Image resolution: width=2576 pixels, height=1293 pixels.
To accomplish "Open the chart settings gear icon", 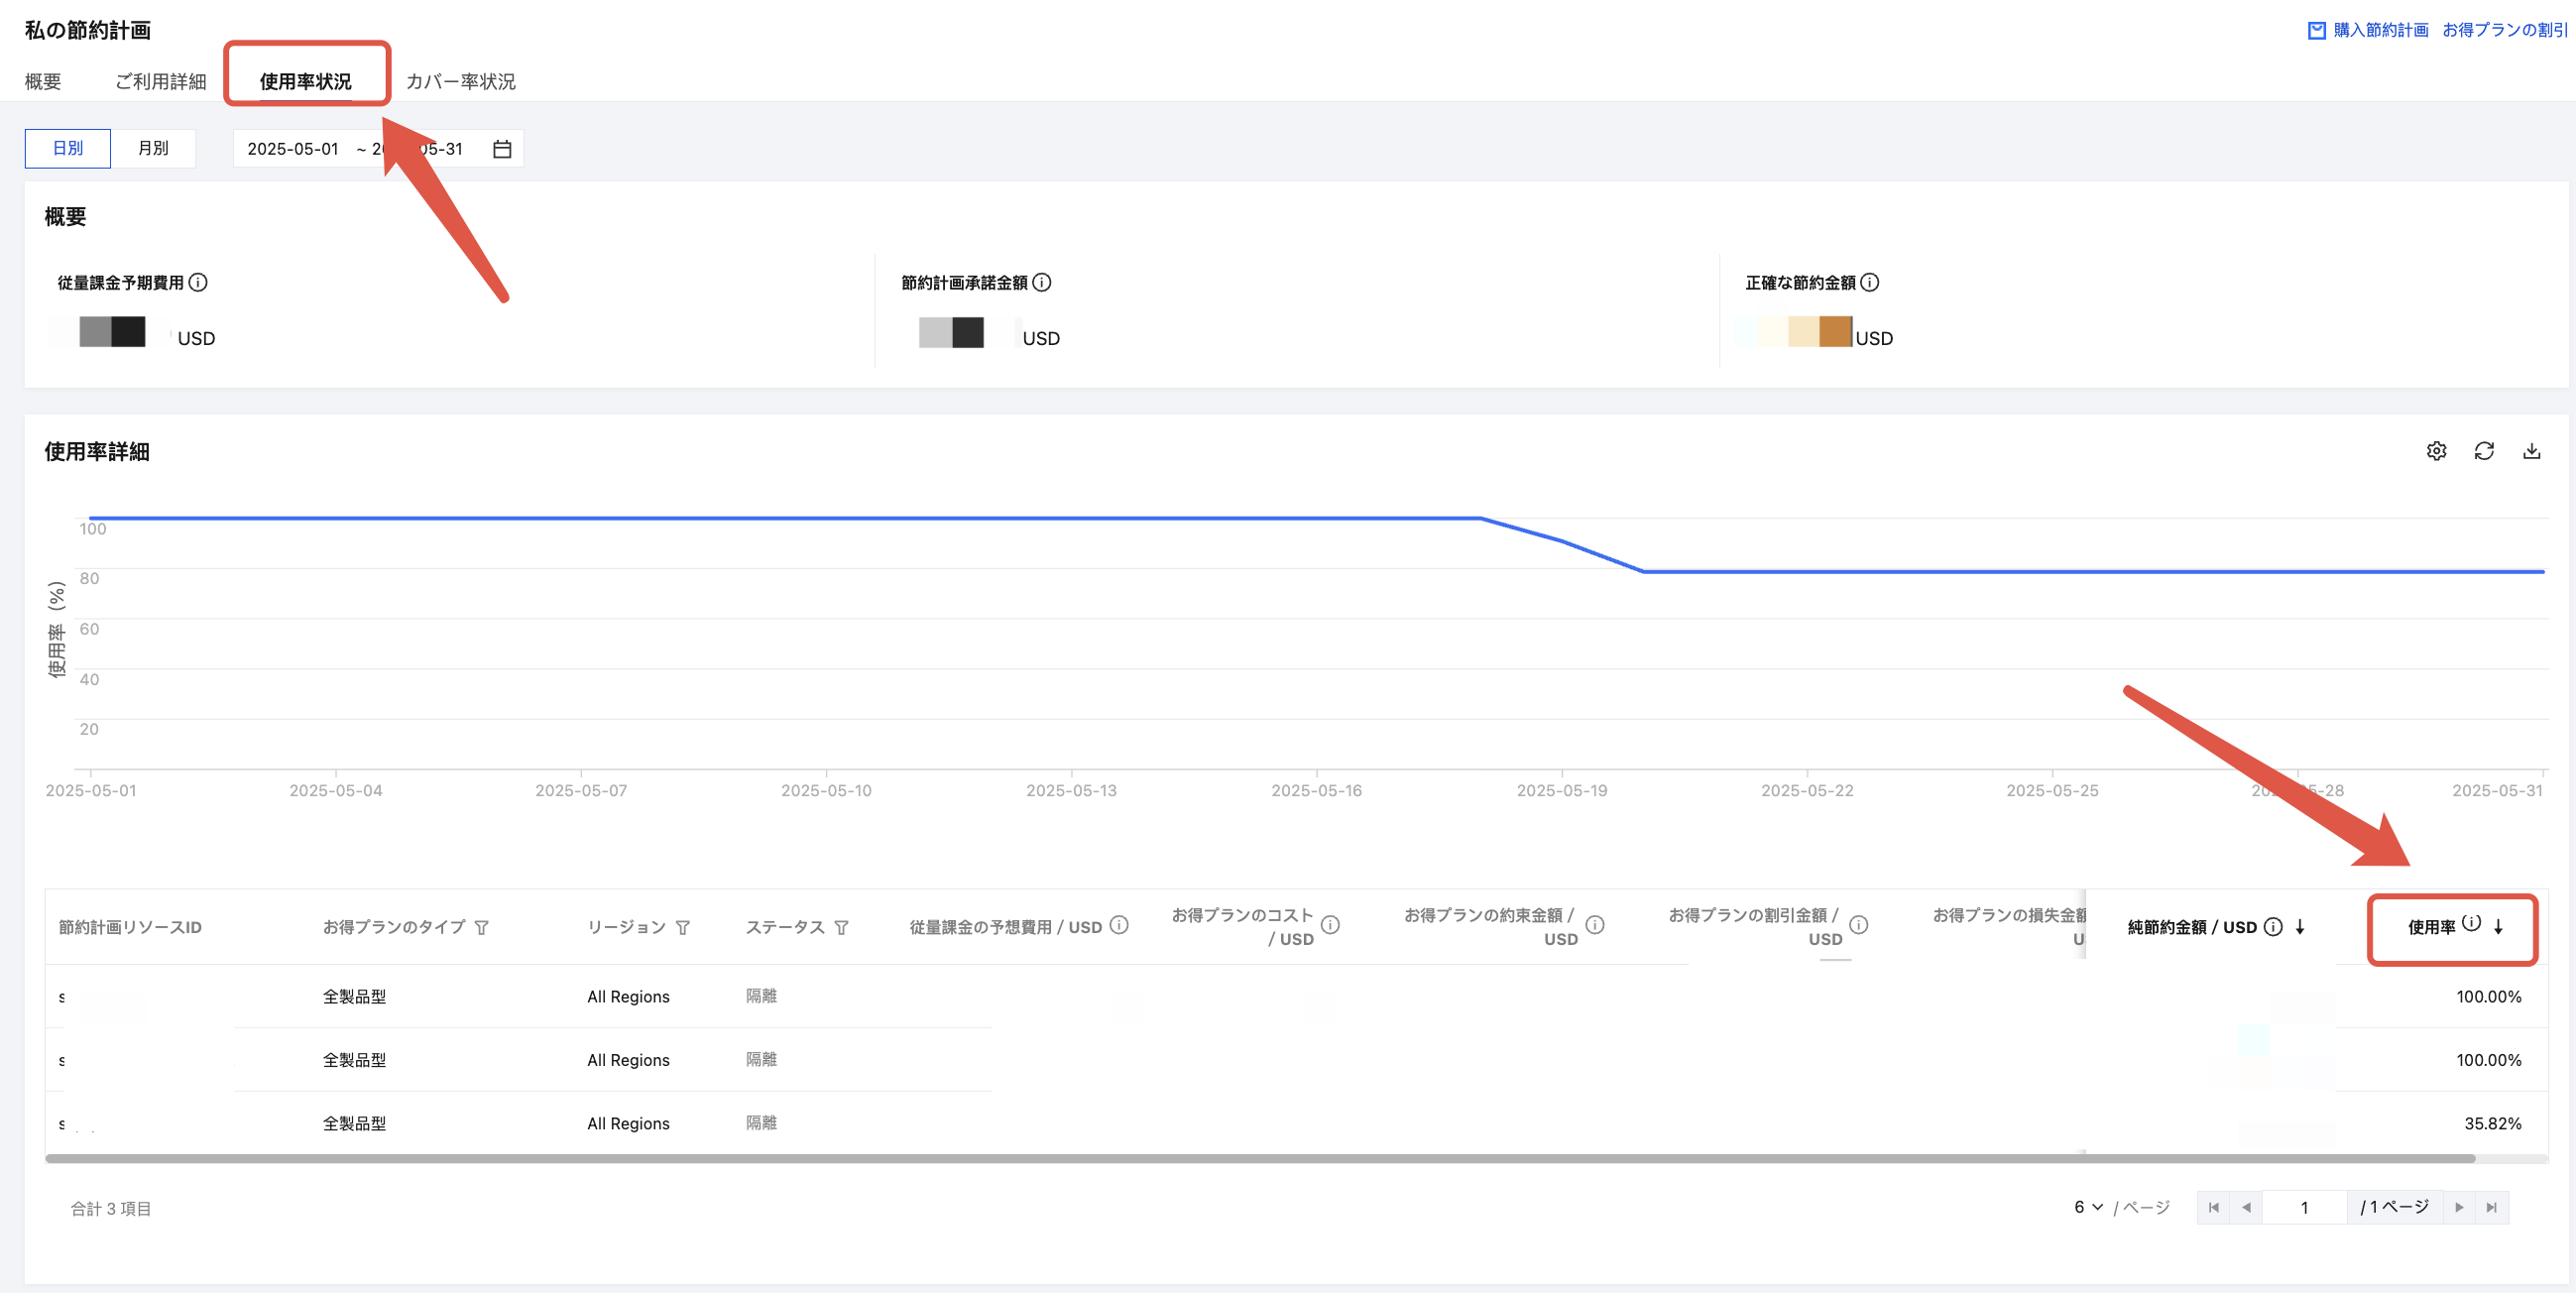I will click(x=2436, y=451).
